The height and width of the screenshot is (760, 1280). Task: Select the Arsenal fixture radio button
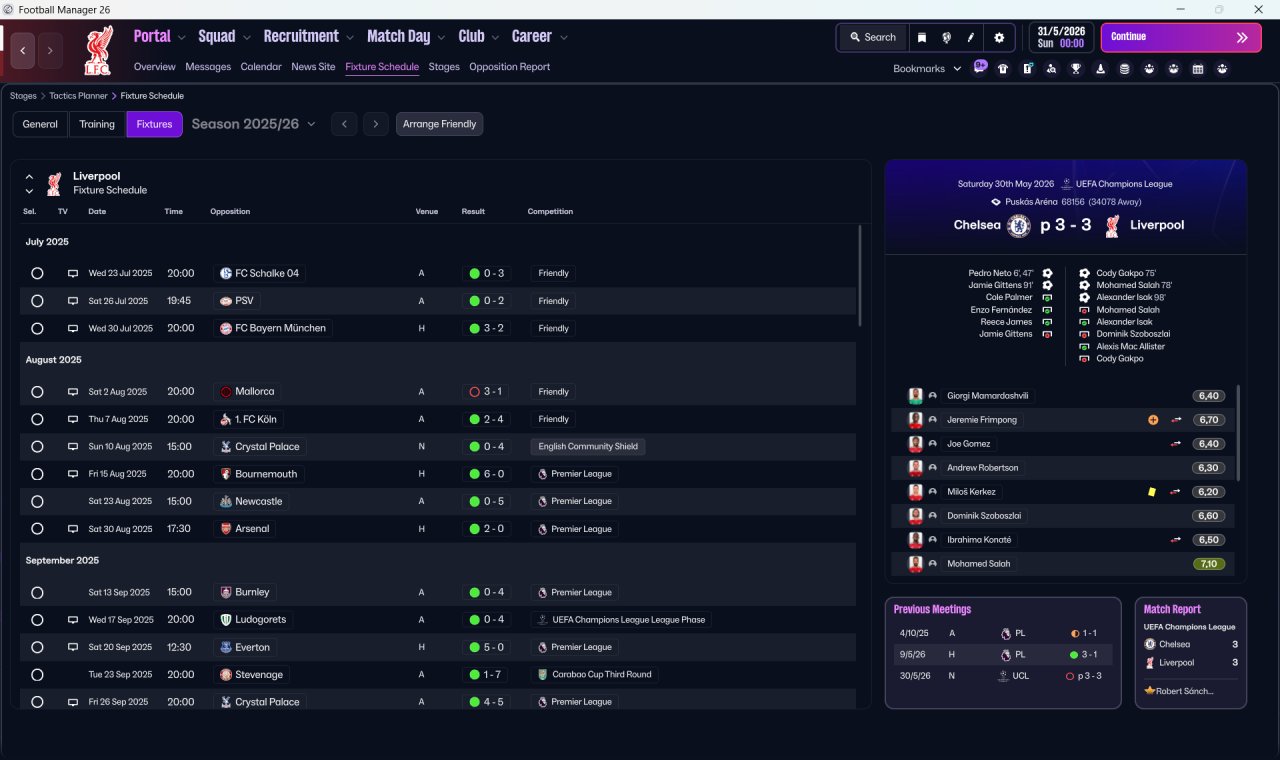(37, 529)
